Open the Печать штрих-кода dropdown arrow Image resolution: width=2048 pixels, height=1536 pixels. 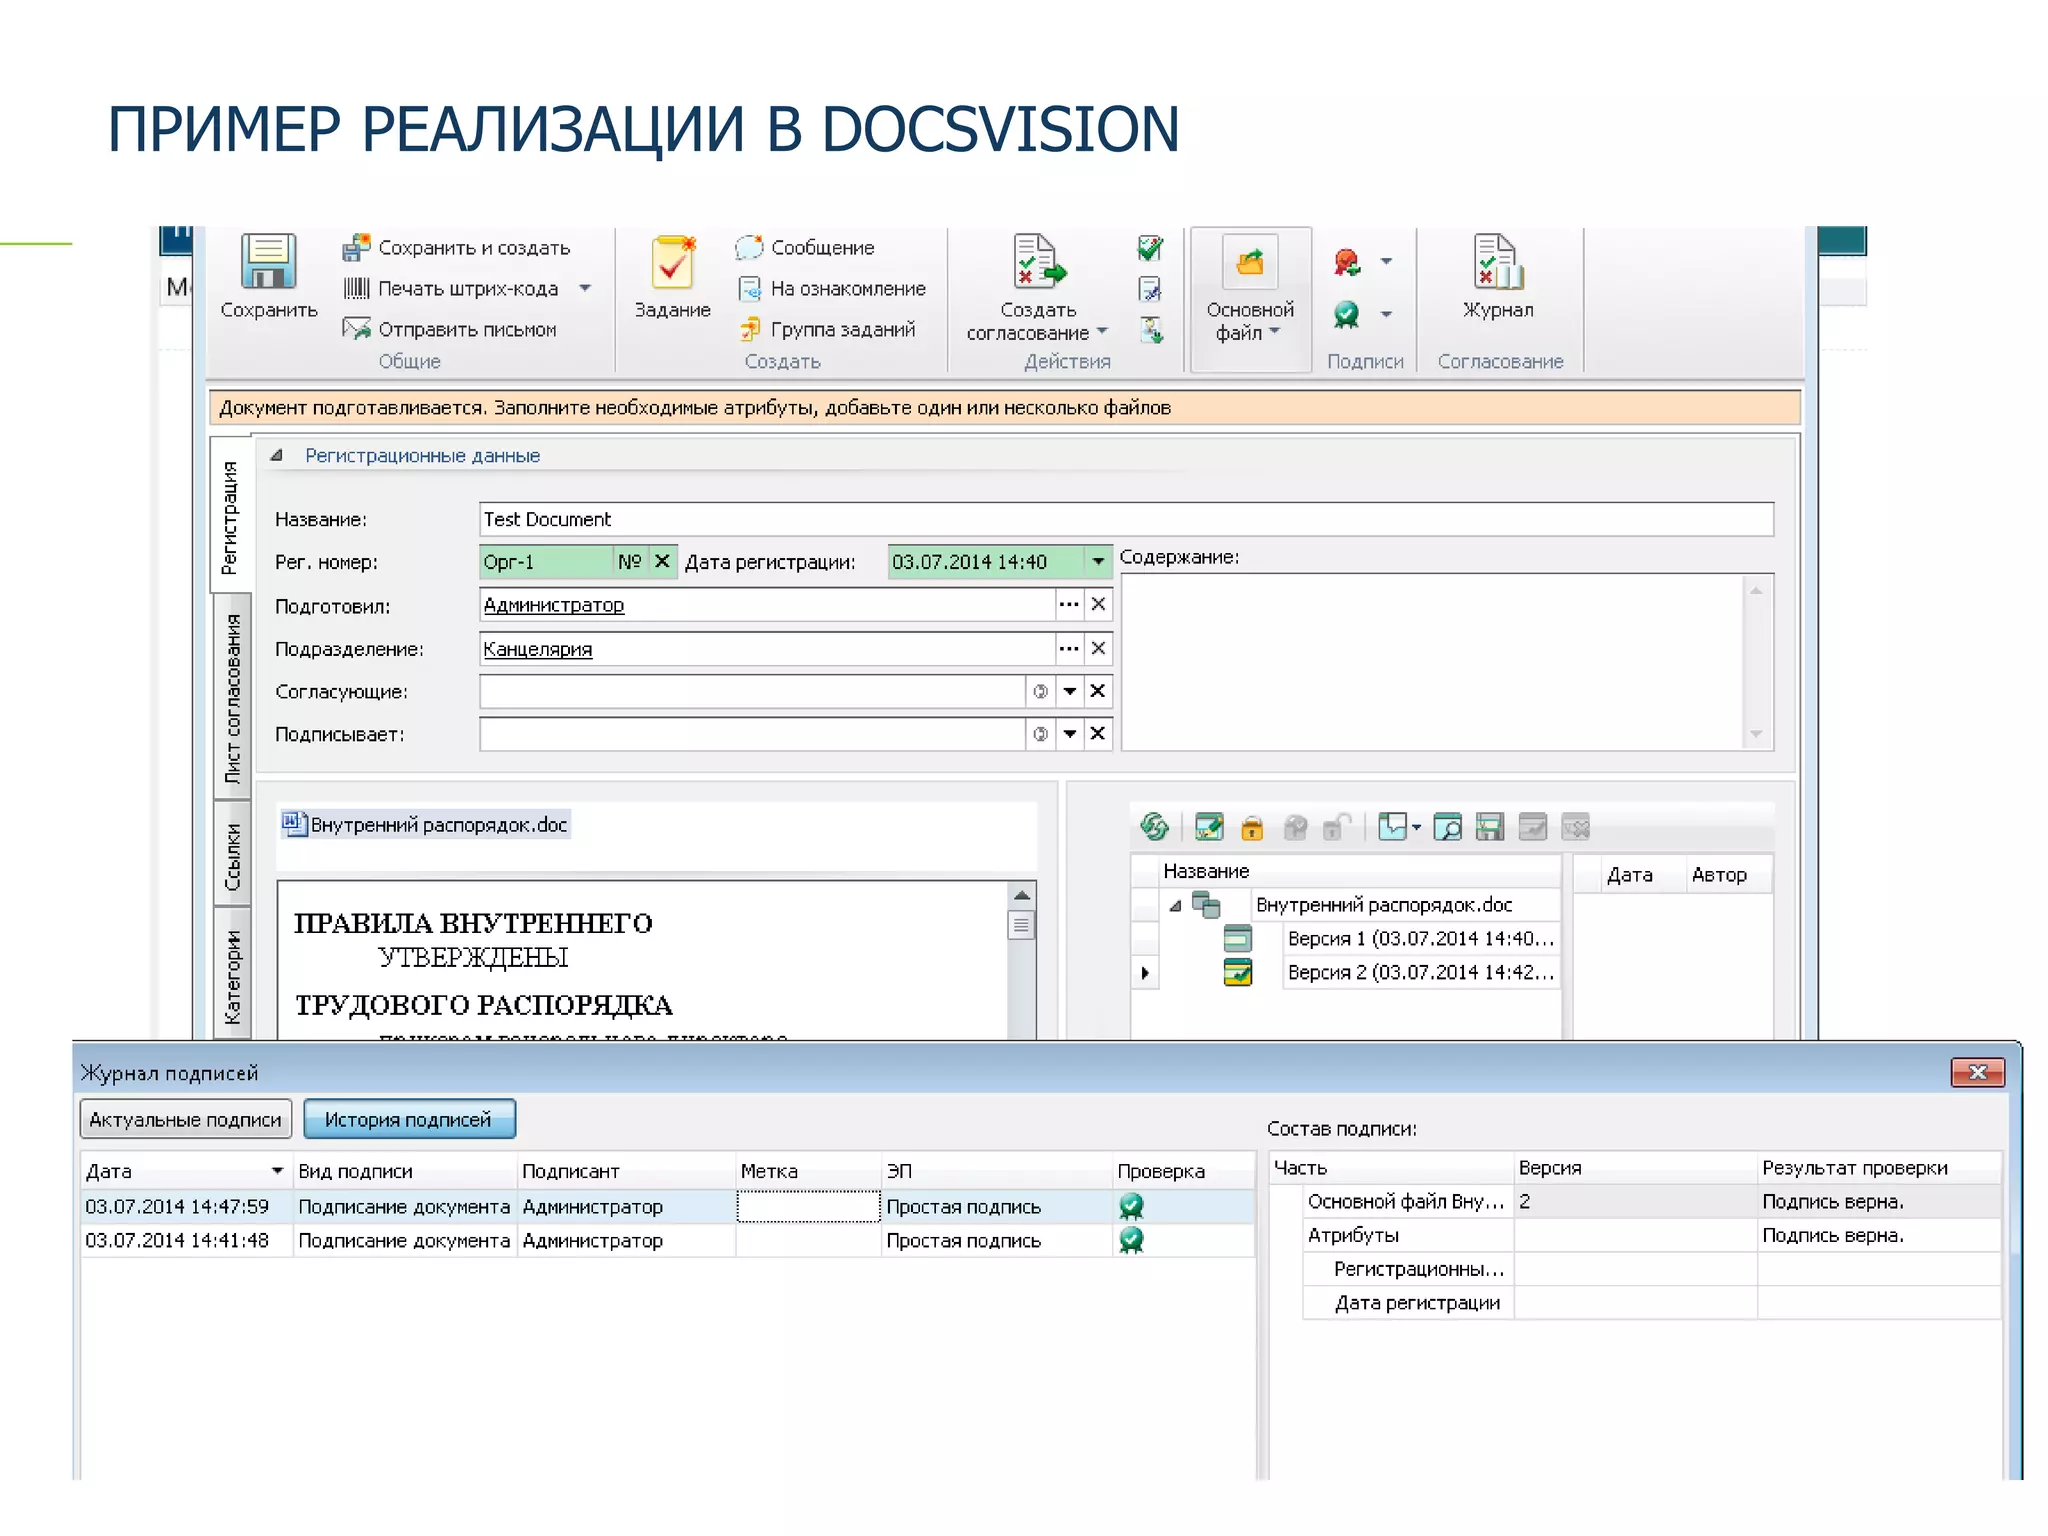585,288
